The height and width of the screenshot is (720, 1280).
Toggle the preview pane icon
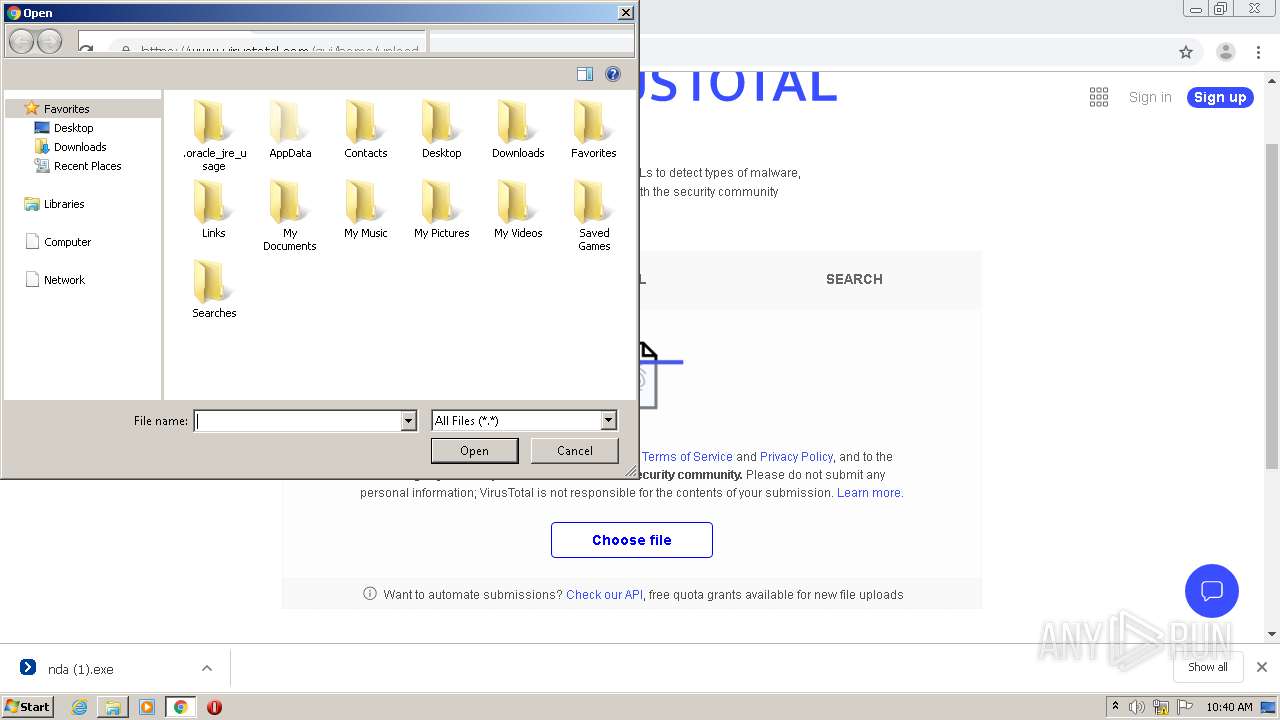click(x=585, y=74)
